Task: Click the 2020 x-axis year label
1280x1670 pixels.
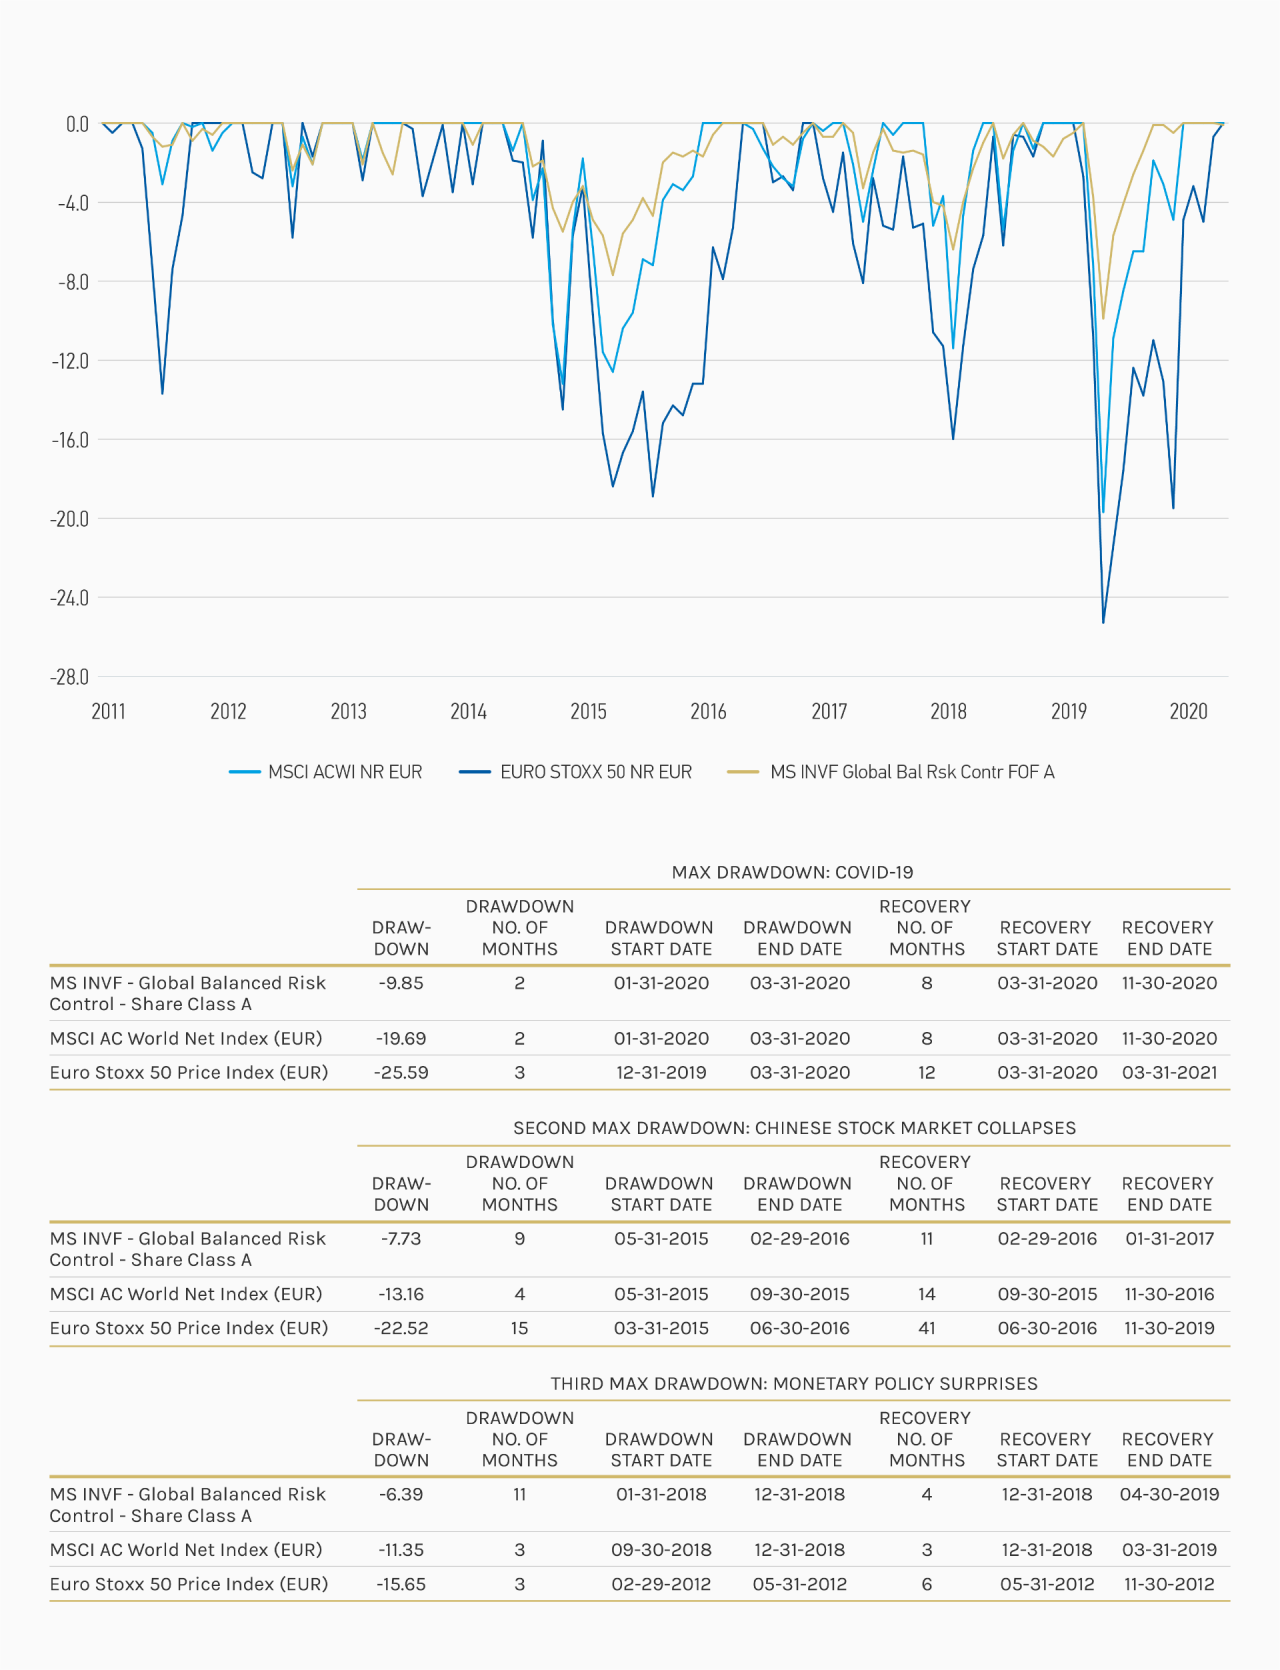Action: click(x=1188, y=711)
